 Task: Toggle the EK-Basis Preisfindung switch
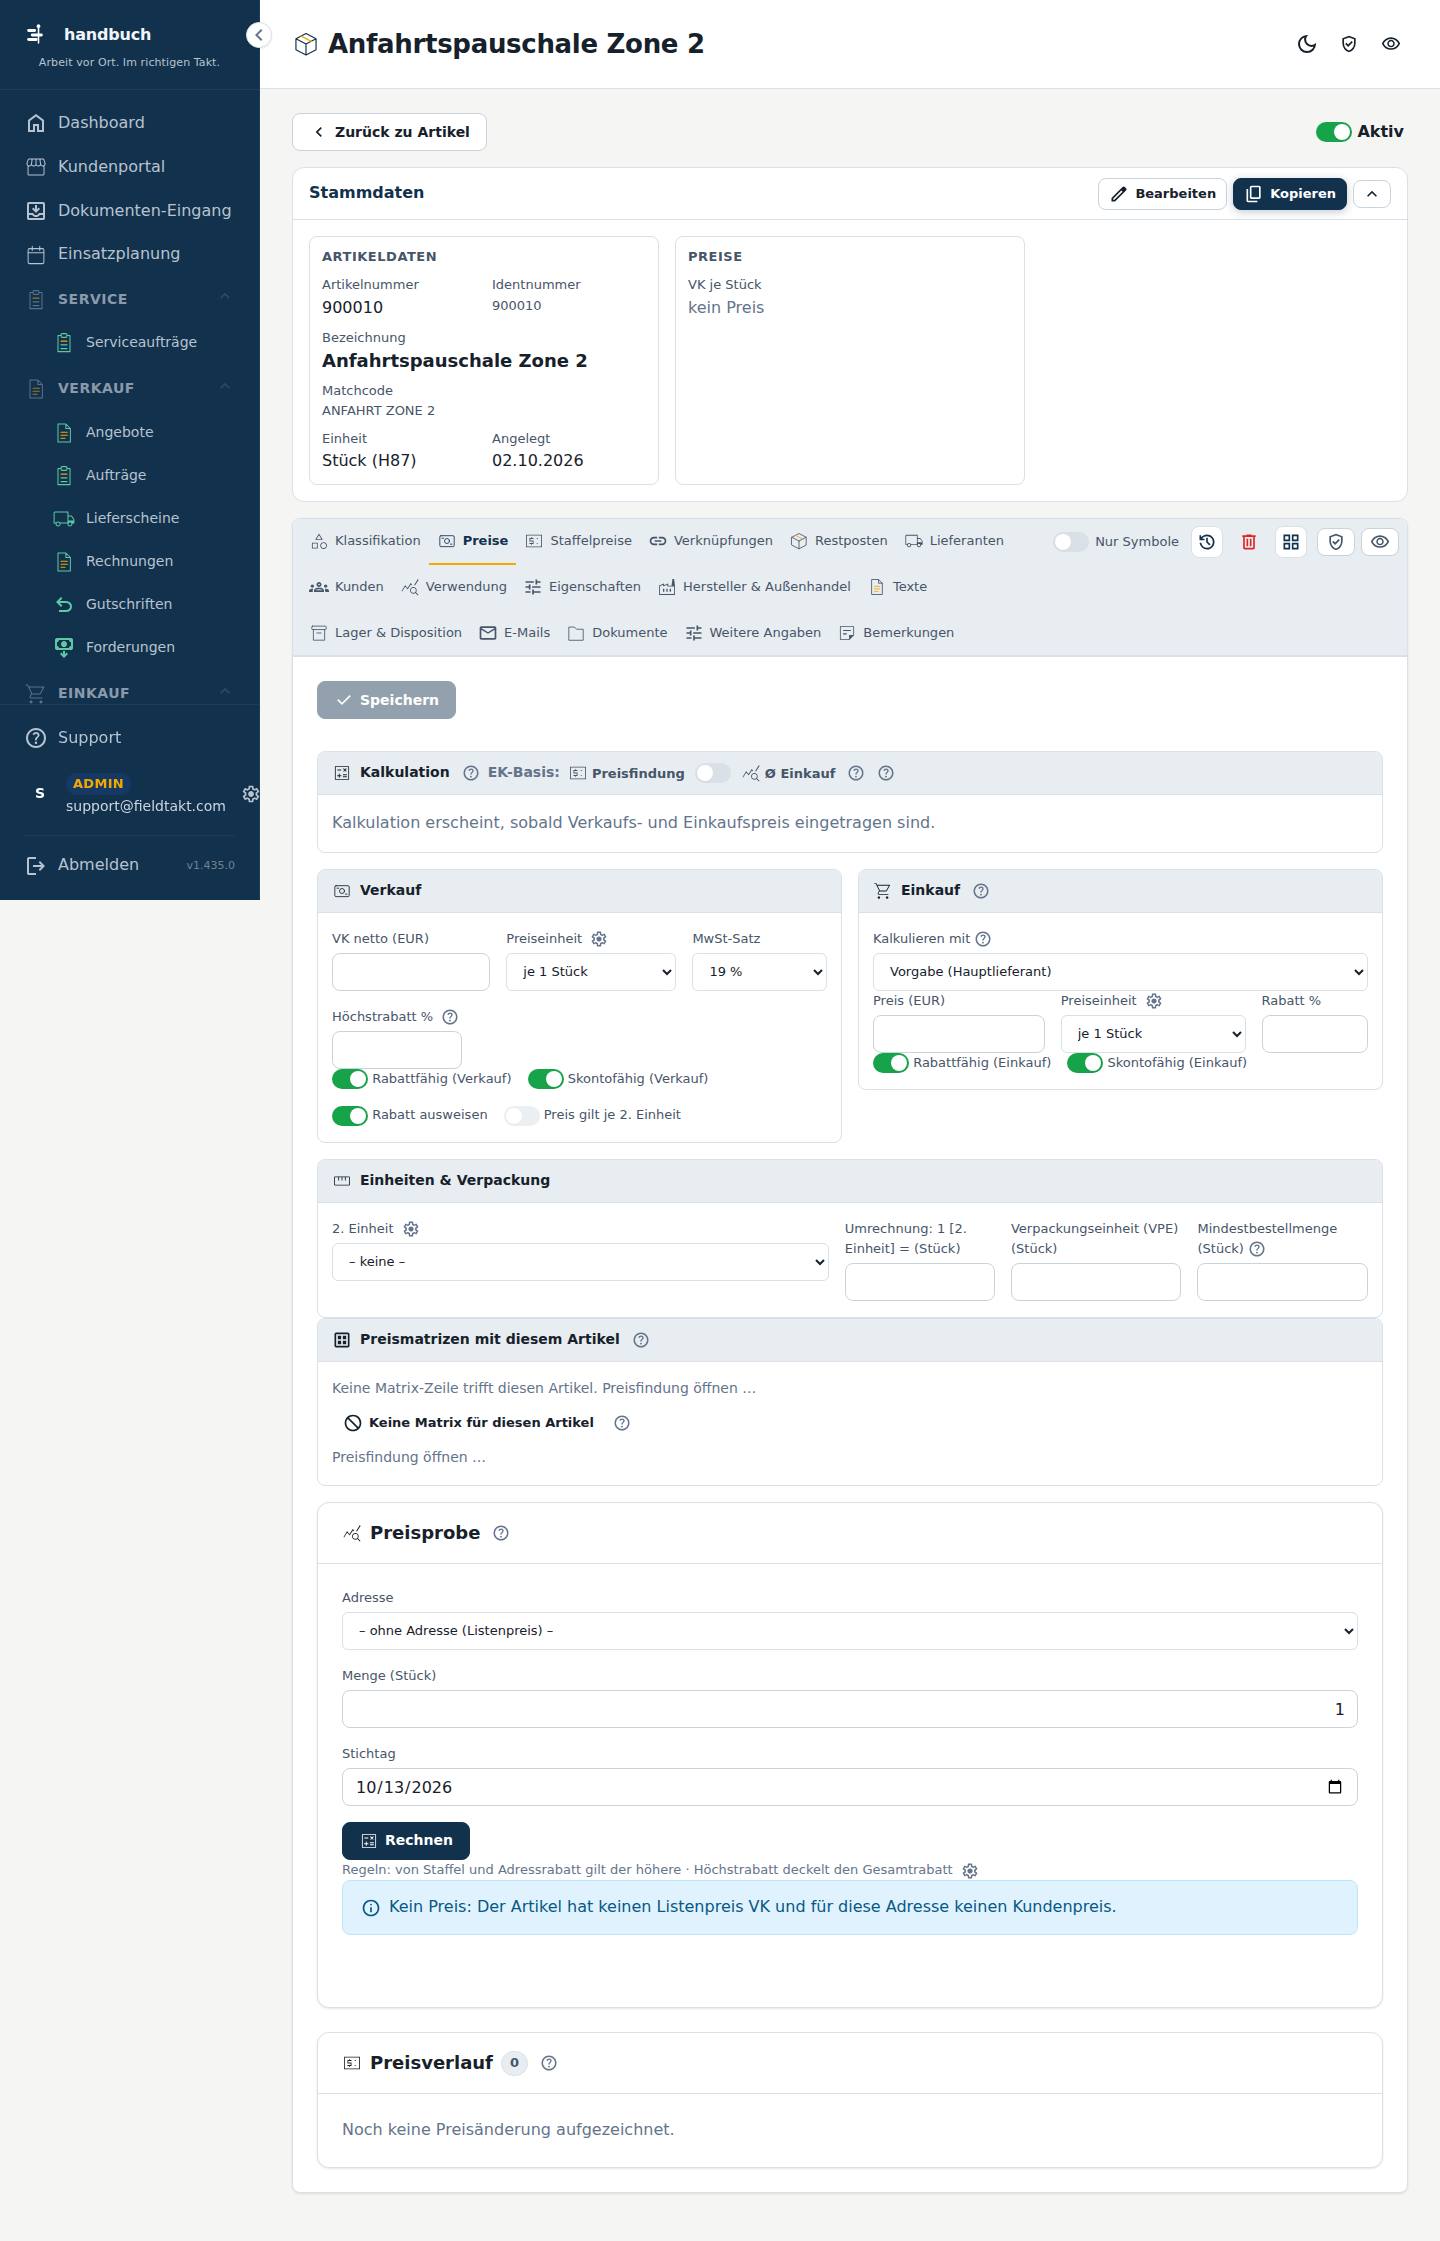pyautogui.click(x=713, y=773)
